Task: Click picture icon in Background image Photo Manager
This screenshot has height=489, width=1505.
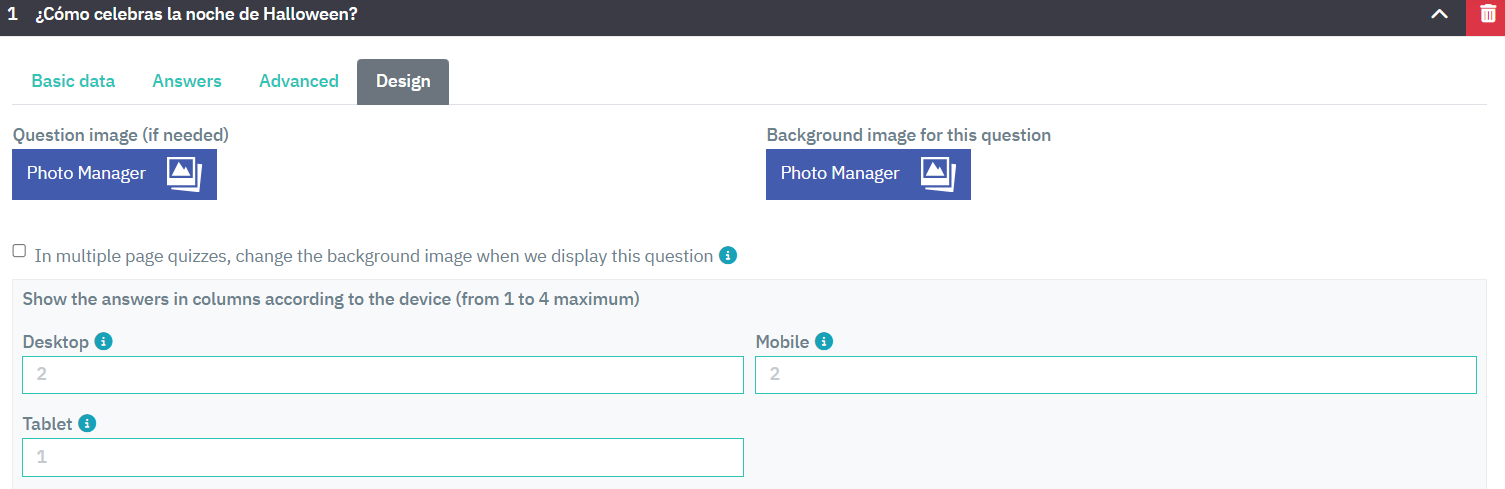Action: (938, 174)
